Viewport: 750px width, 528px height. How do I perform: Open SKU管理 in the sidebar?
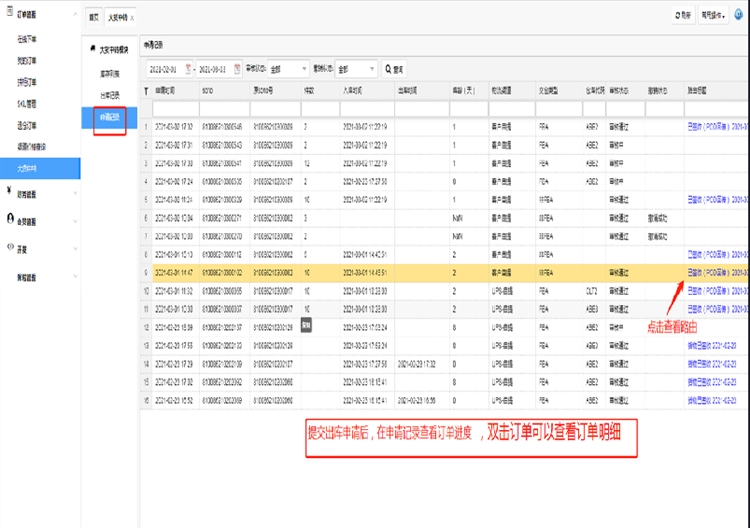click(x=27, y=104)
